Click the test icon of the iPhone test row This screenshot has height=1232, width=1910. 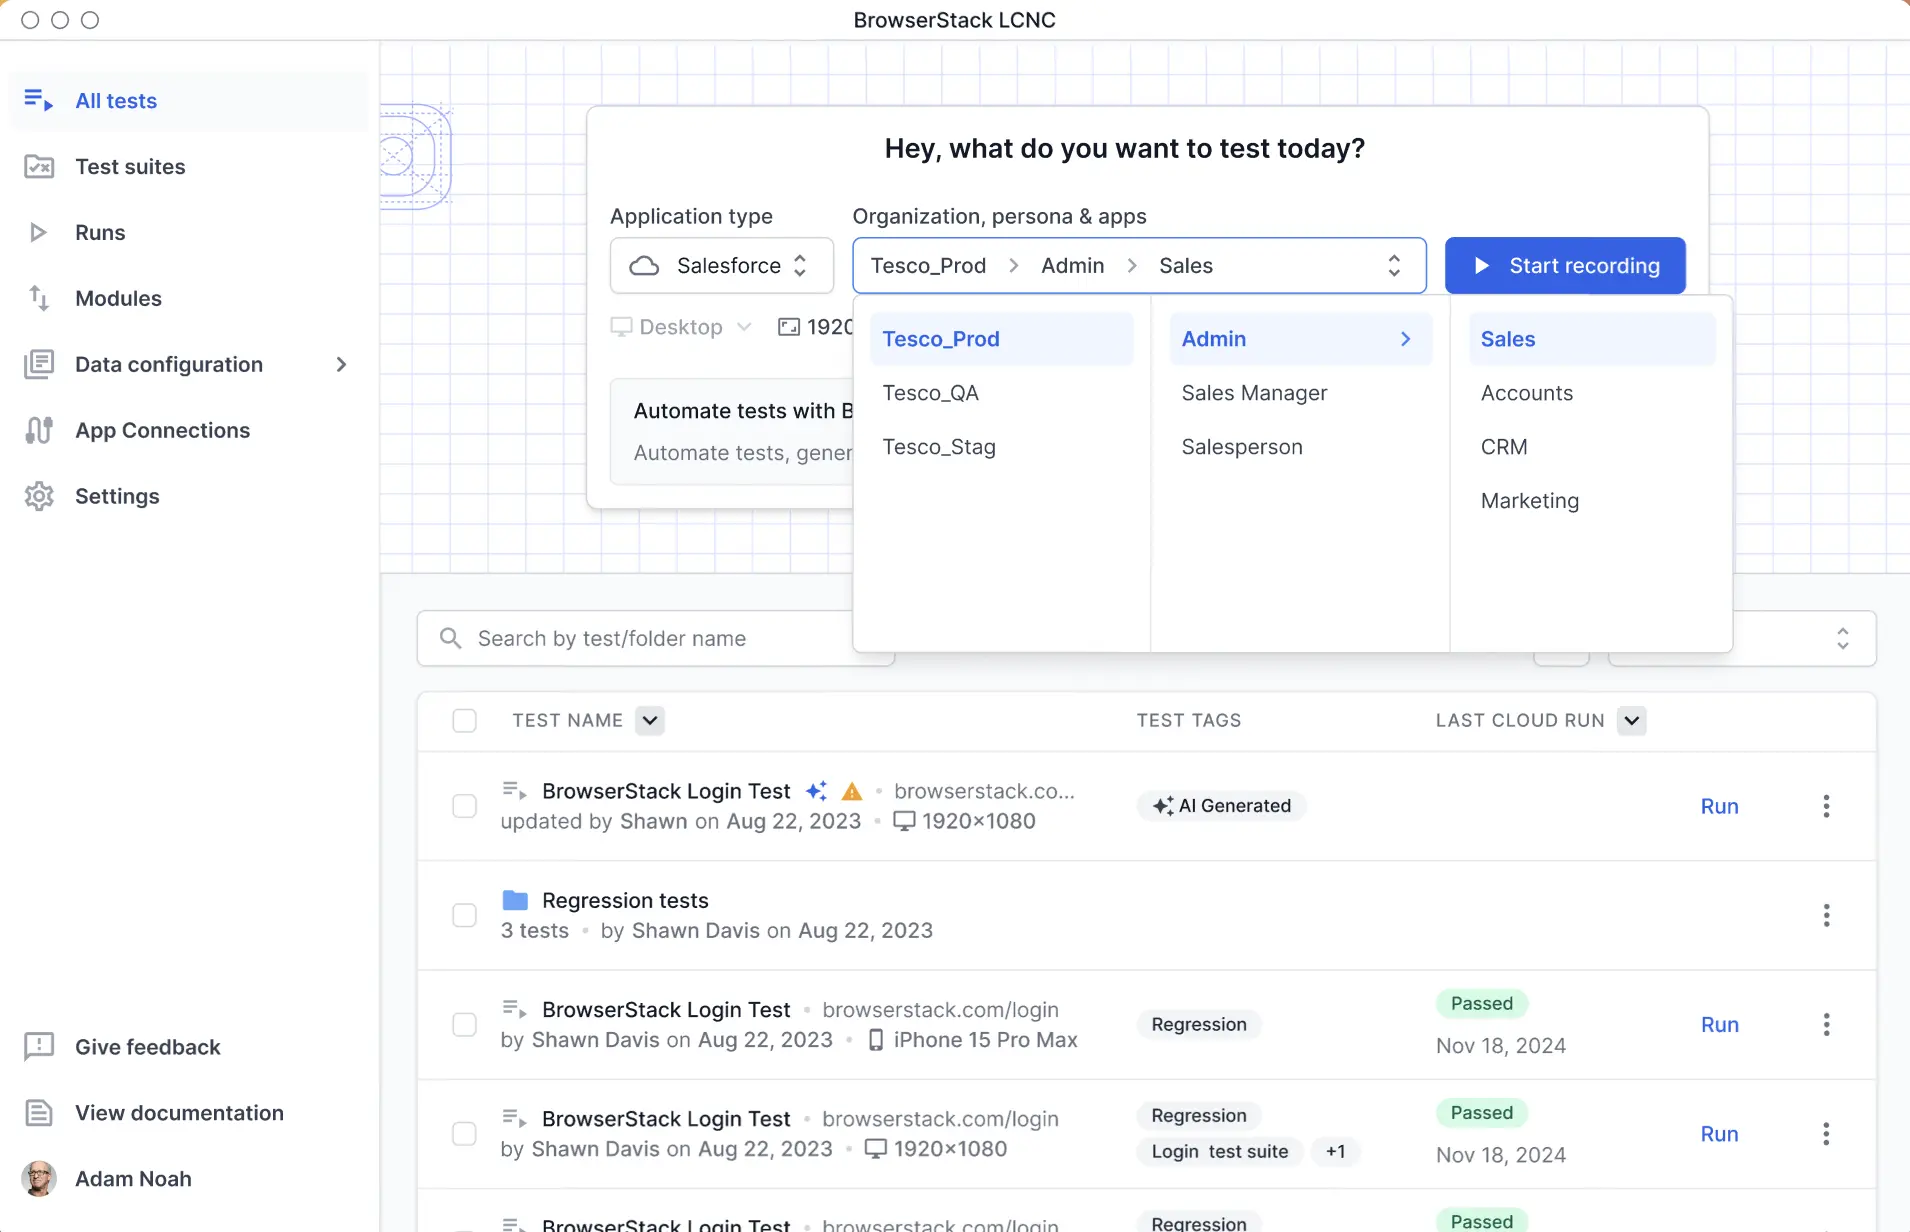514,1009
